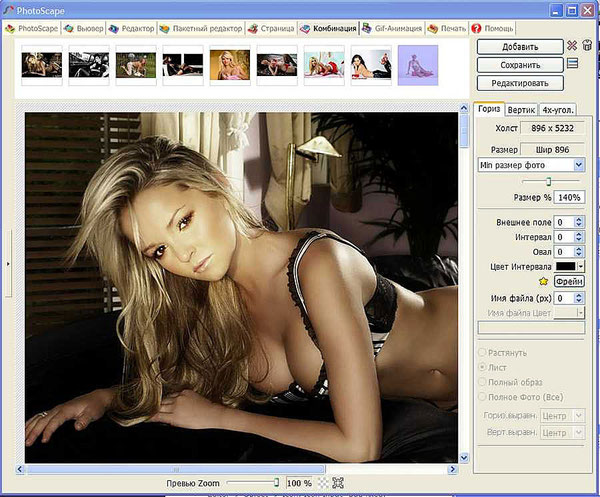
Task: Click the yellow star favorites icon
Action: [543, 282]
